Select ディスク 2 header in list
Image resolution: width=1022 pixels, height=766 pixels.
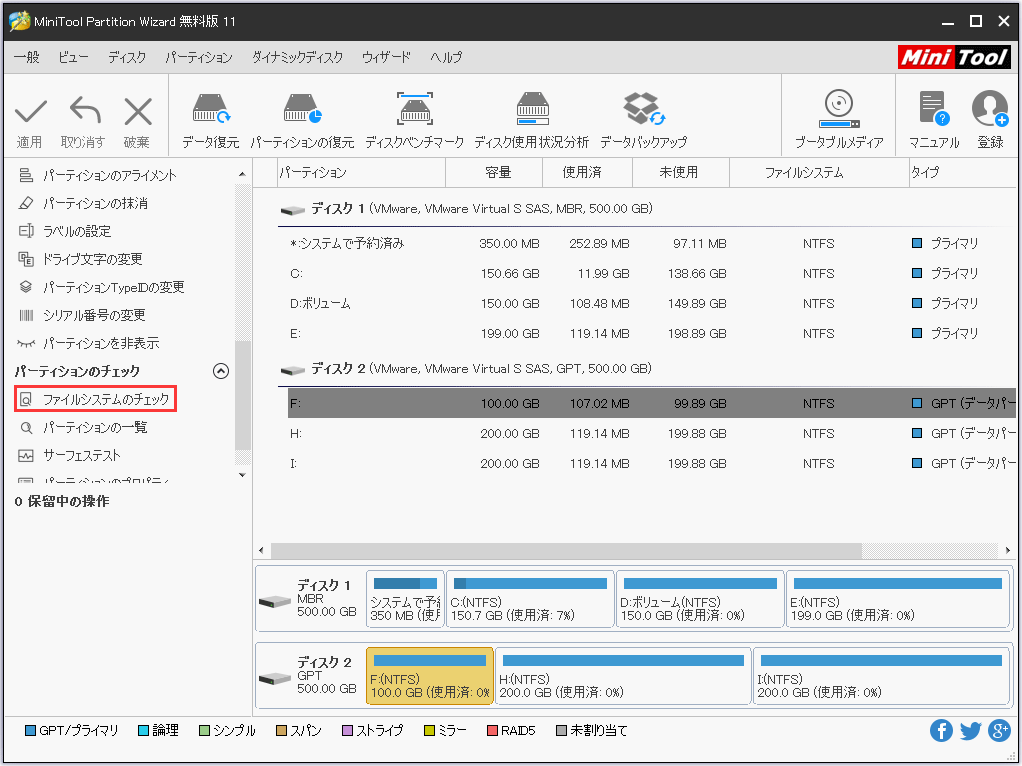click(x=466, y=368)
